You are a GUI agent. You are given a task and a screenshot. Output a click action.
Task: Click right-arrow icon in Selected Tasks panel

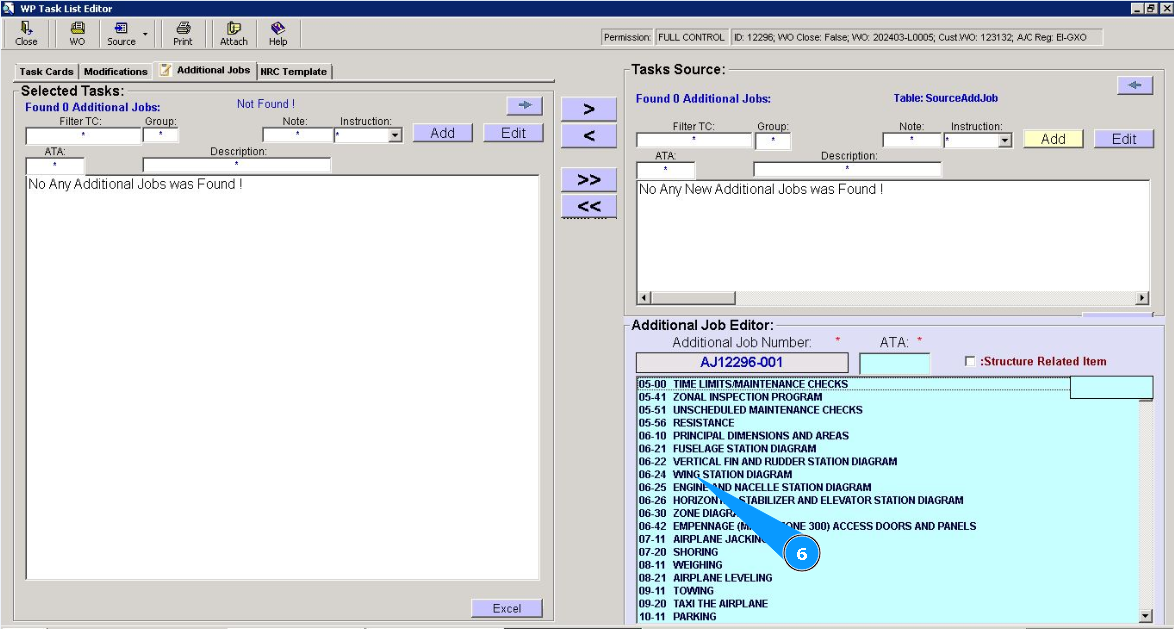tap(524, 106)
